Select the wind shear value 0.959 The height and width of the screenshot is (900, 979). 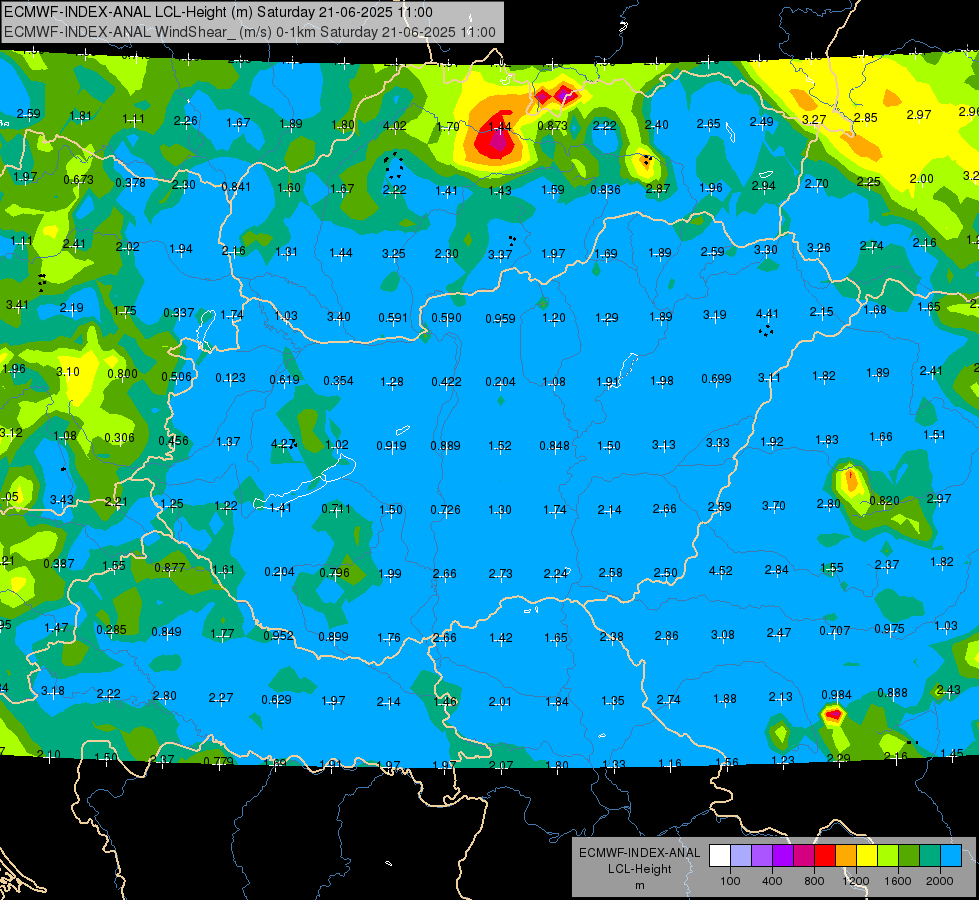[501, 319]
